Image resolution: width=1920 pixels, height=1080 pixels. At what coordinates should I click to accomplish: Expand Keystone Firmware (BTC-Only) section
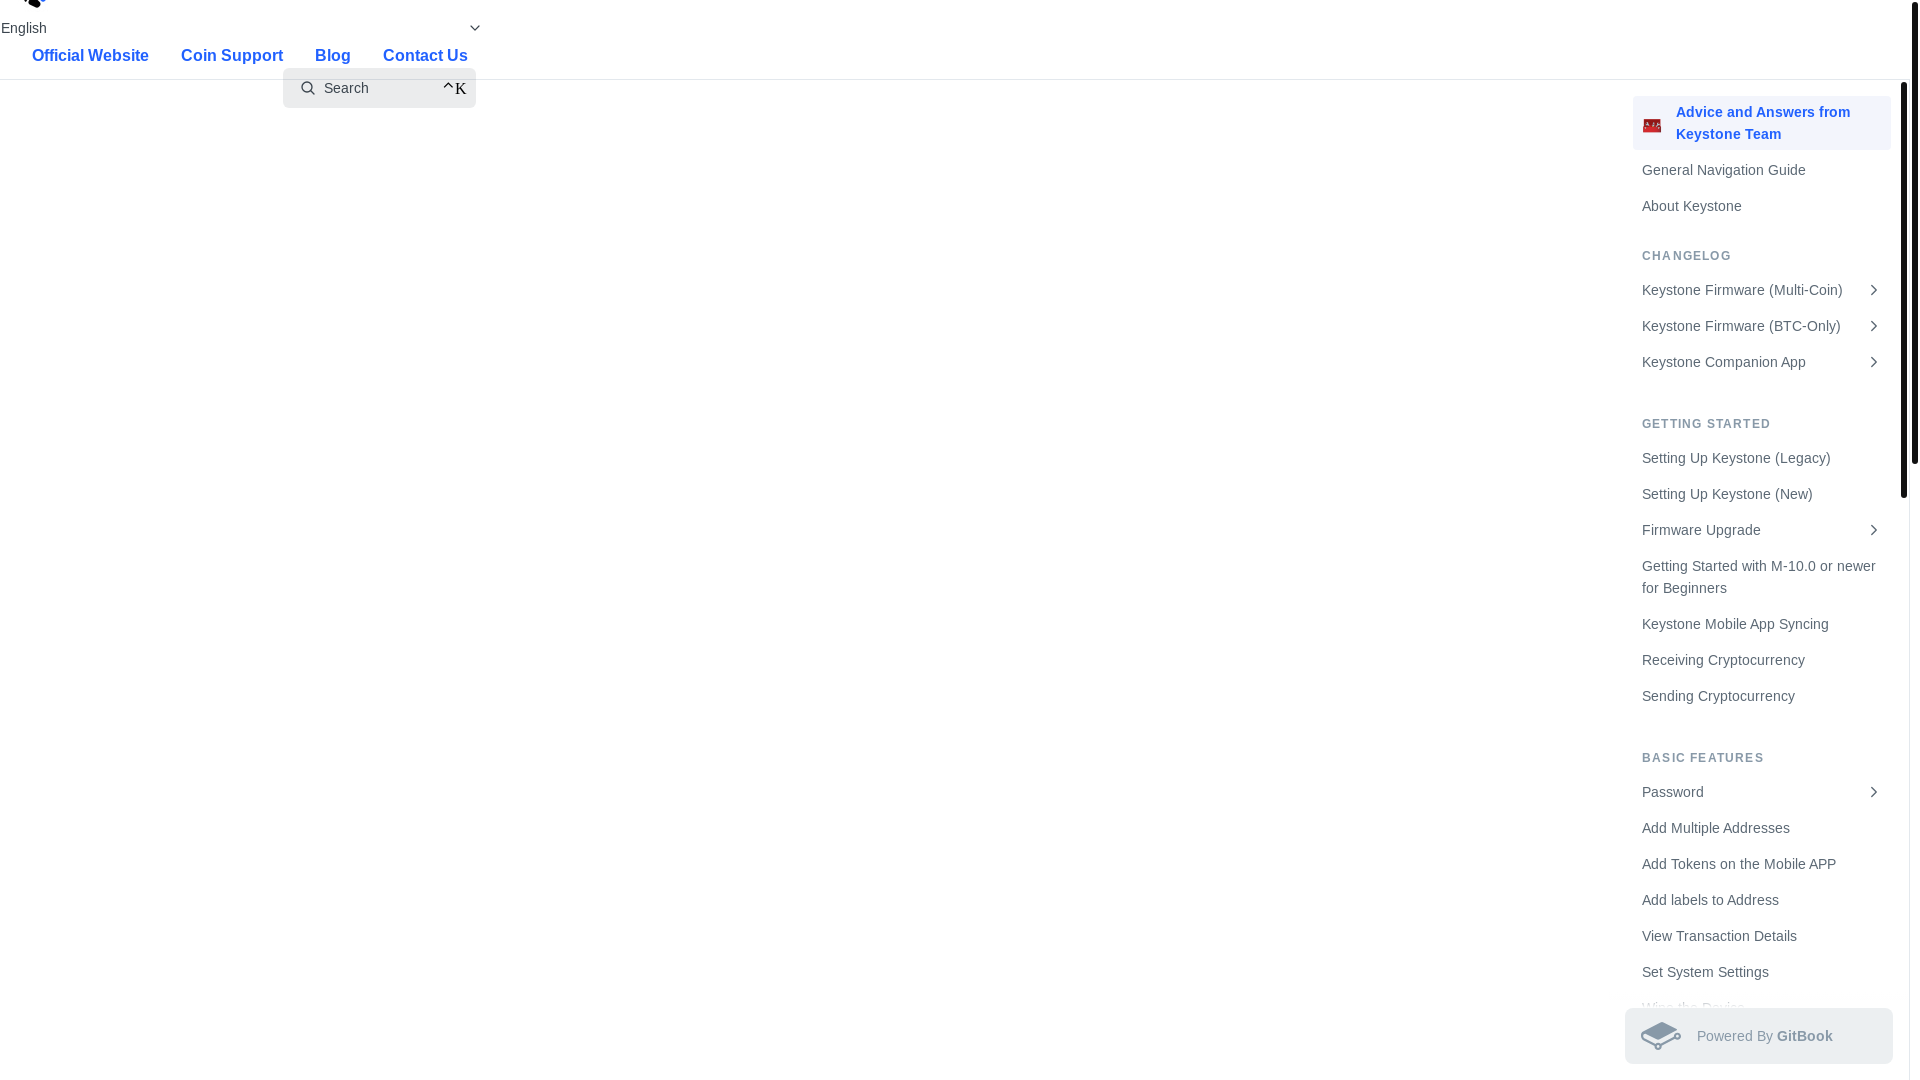click(x=1873, y=326)
